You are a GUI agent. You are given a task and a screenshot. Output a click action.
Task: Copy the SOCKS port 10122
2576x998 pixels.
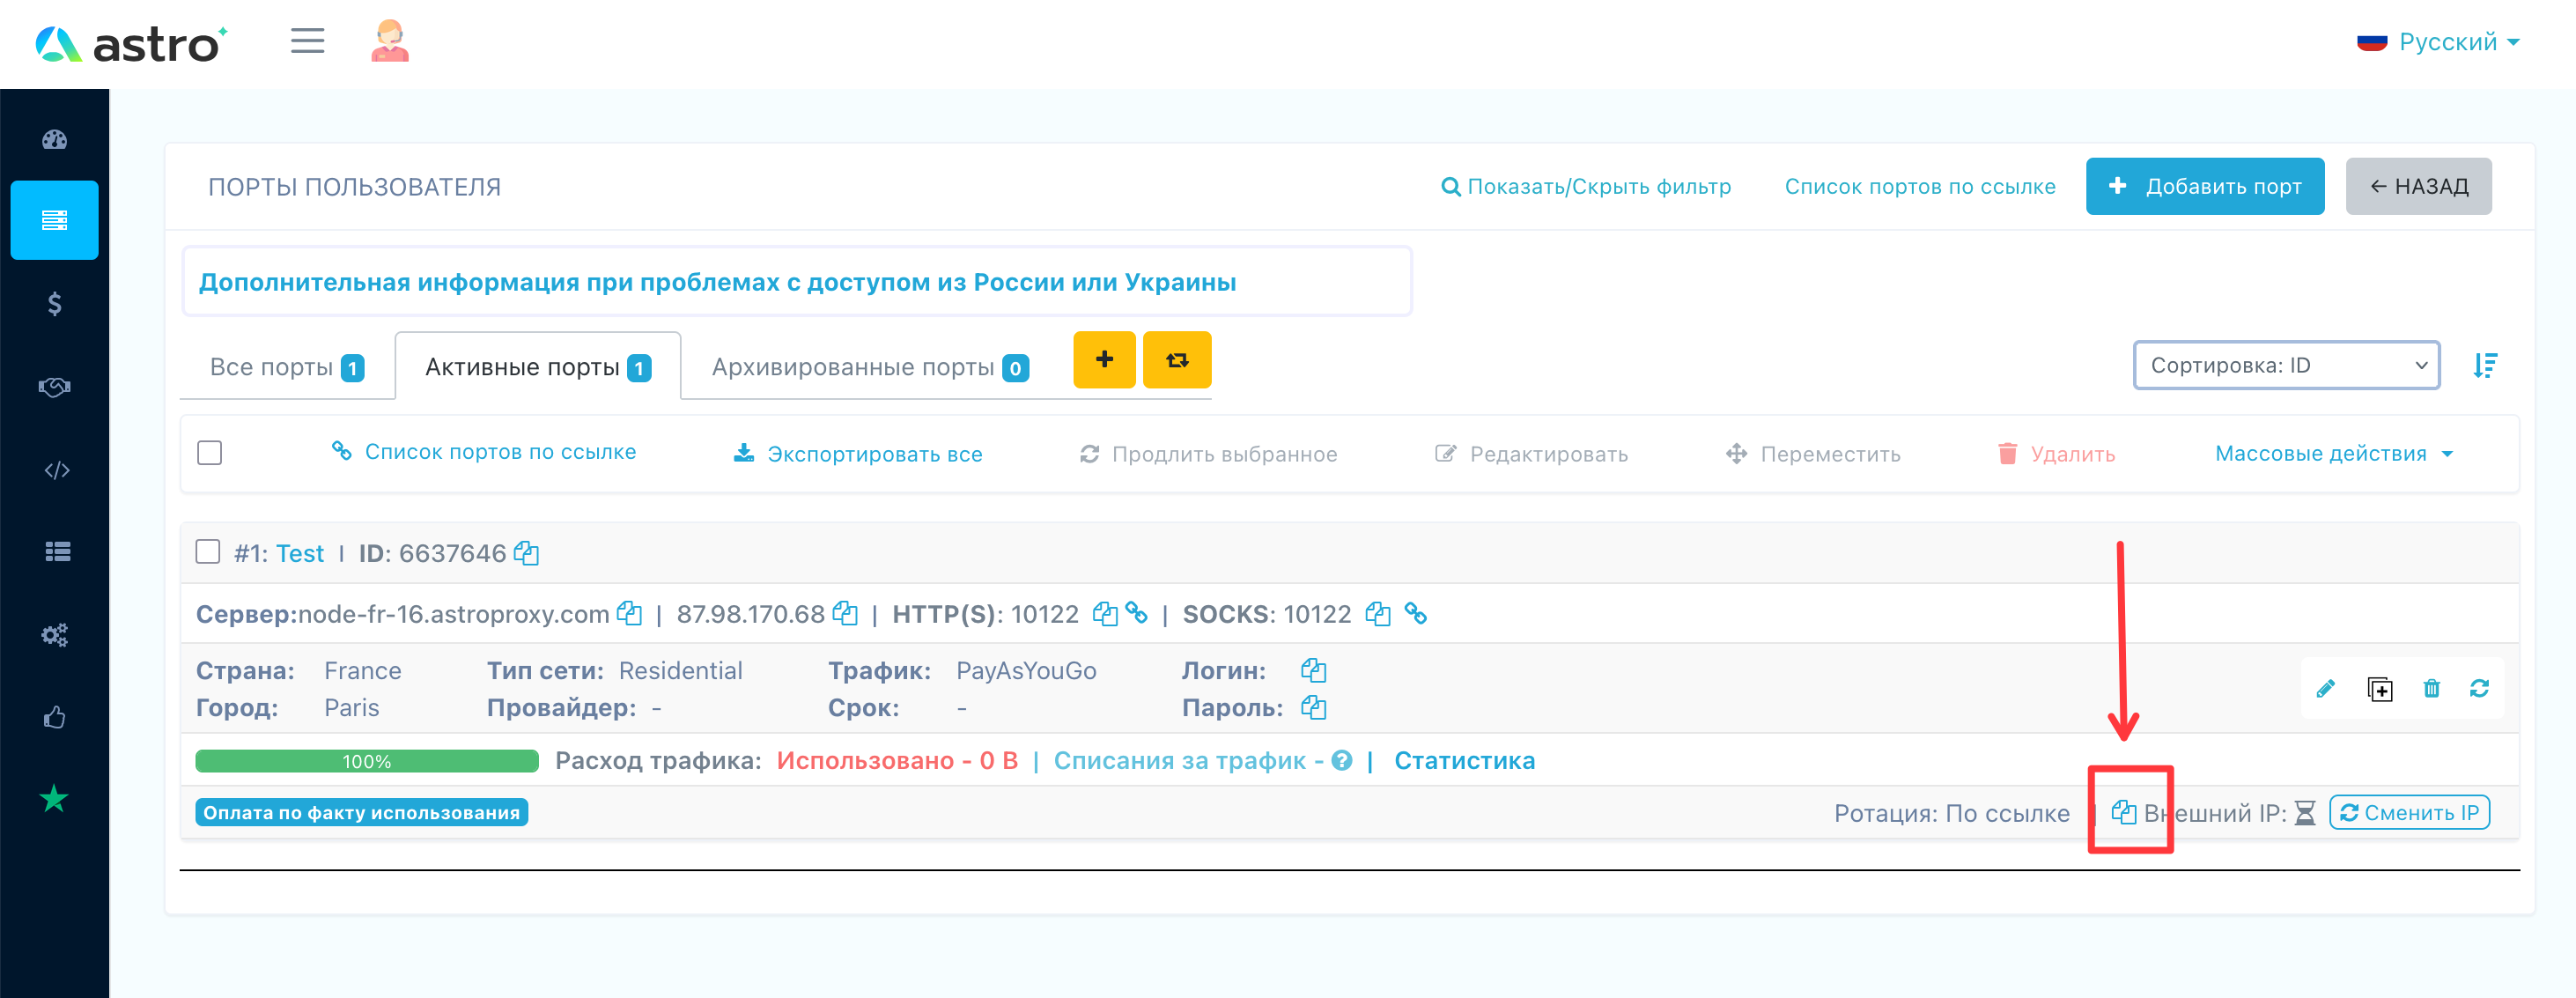point(1378,613)
